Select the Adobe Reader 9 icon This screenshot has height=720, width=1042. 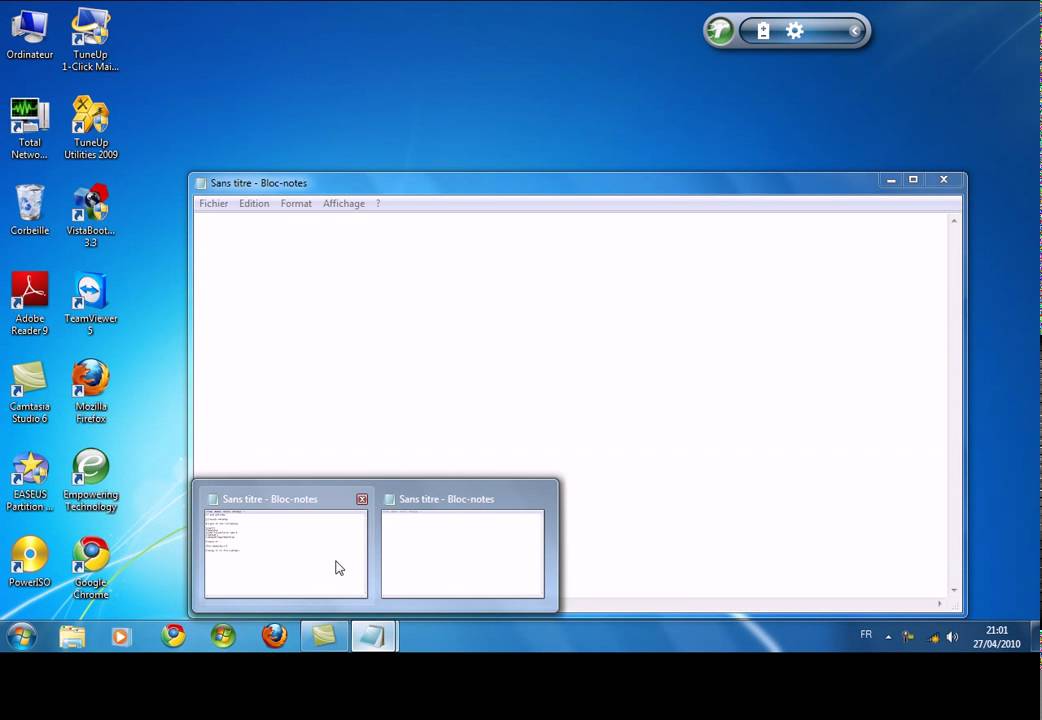[x=29, y=304]
